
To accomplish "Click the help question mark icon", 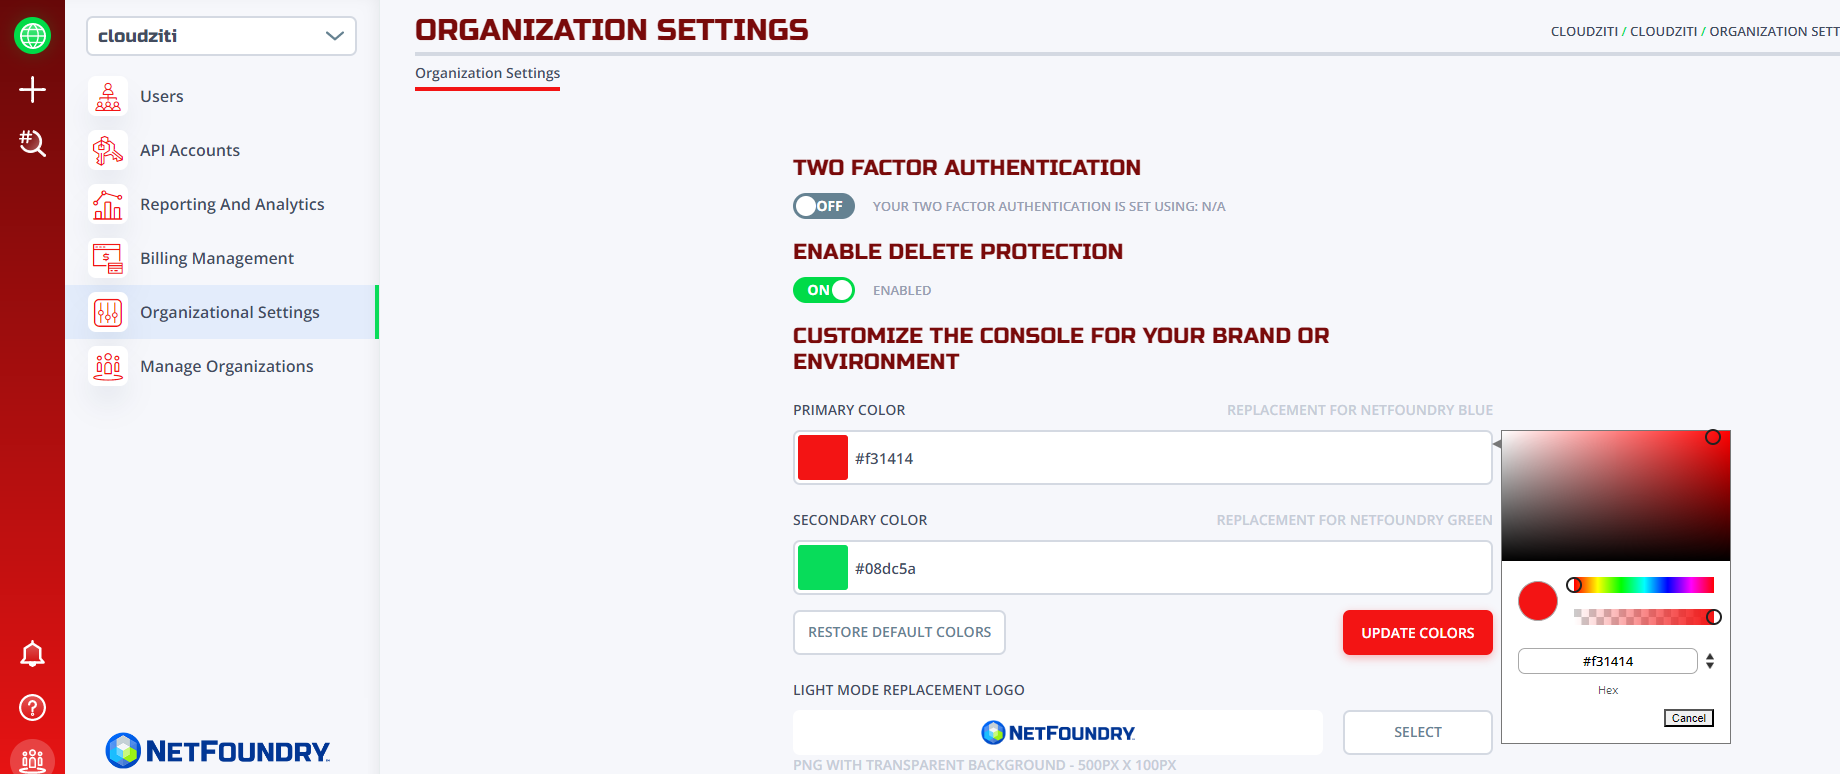I will 33,708.
